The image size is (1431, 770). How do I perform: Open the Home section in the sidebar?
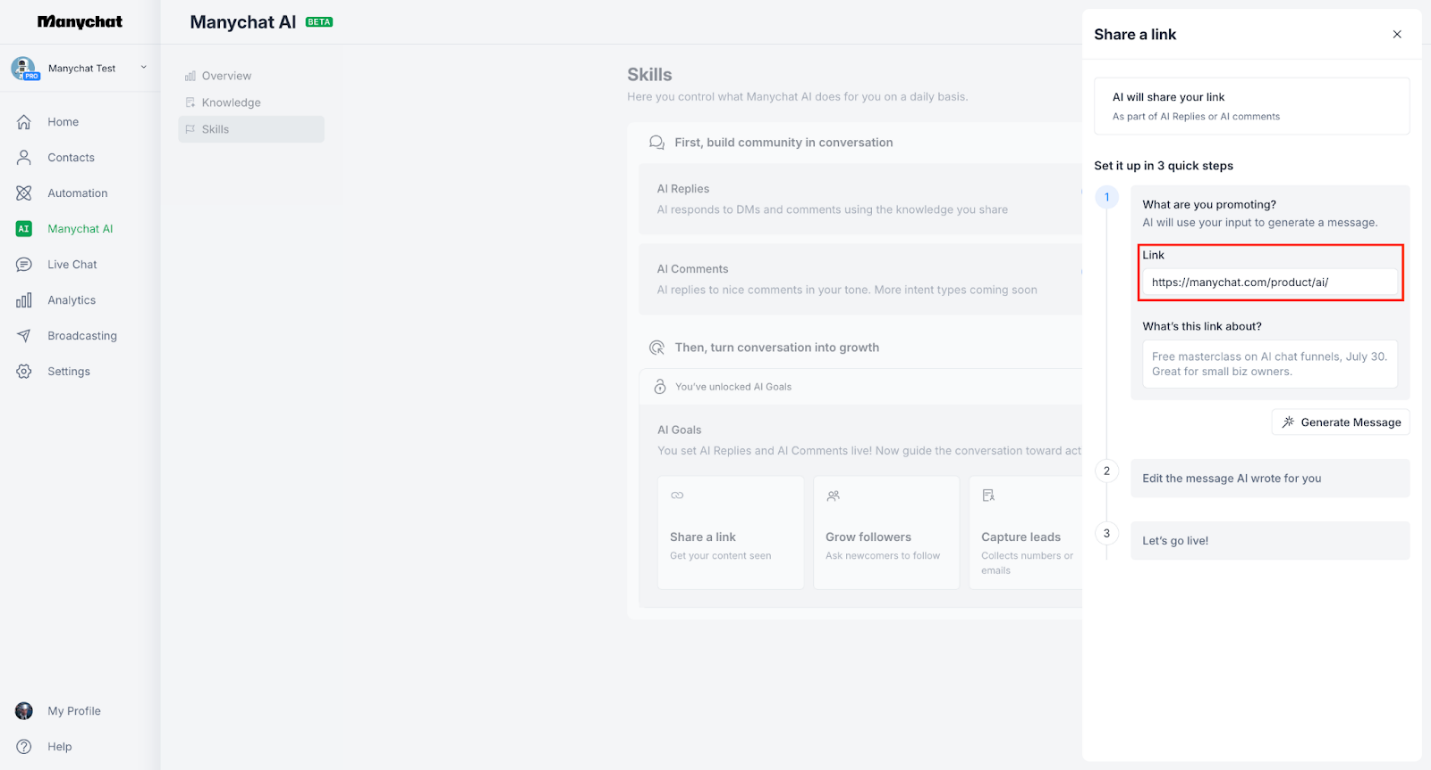coord(63,121)
